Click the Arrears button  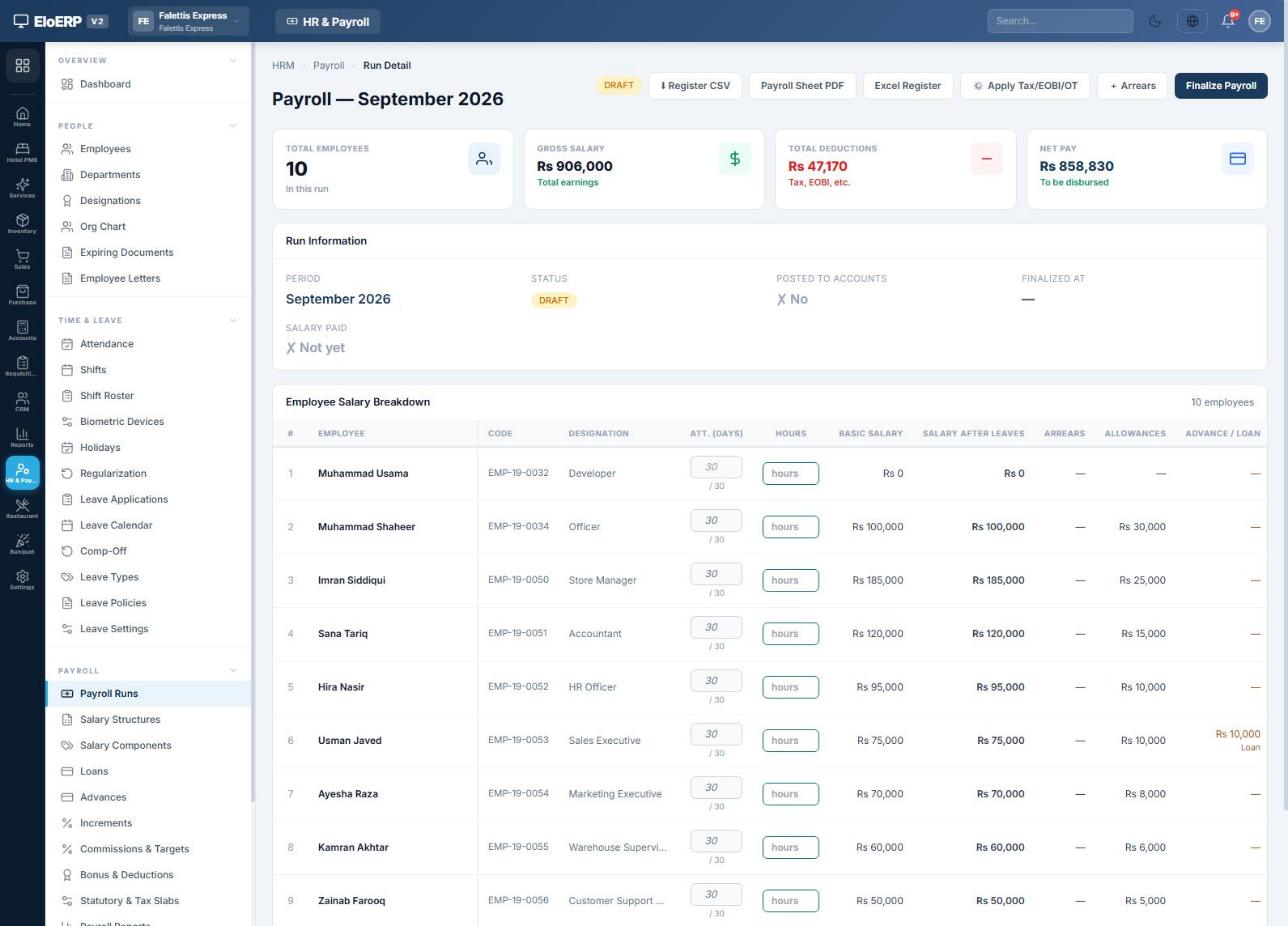click(1133, 86)
